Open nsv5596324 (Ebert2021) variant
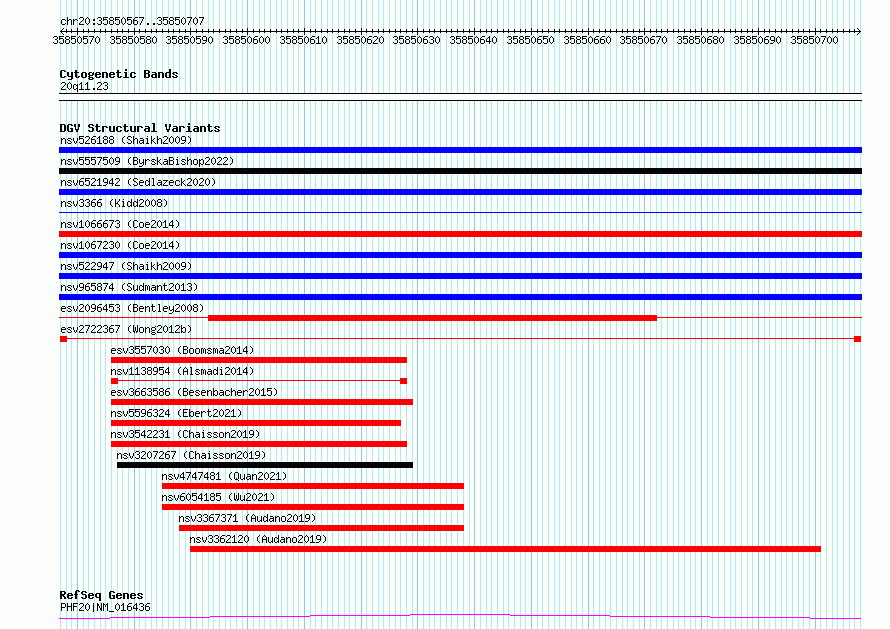Viewport: 890px width, 629px height. (x=176, y=413)
